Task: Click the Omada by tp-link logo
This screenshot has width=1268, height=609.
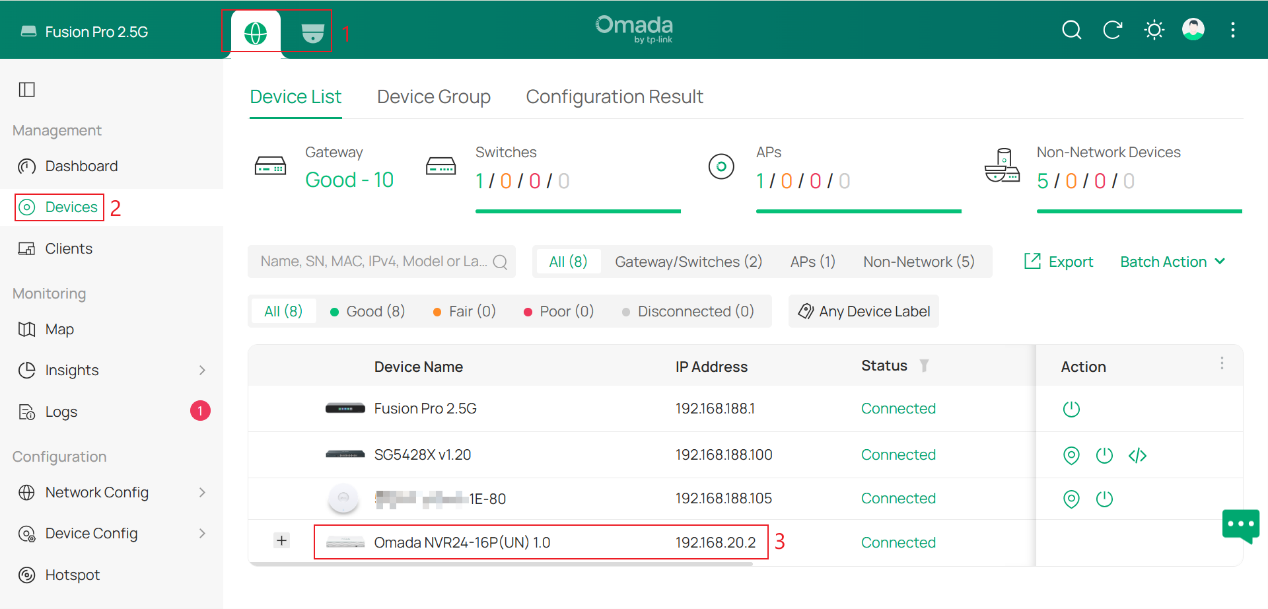Action: click(634, 29)
